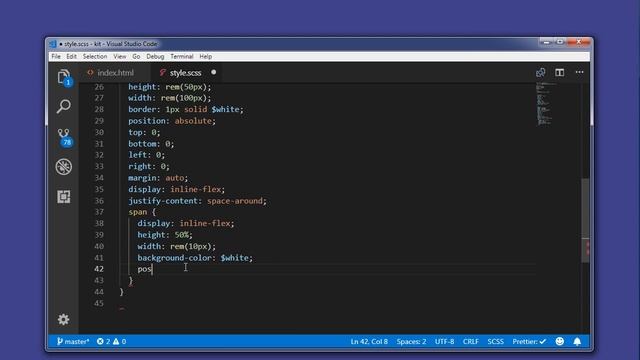Open the File menu
640x360 pixels.
(56, 56)
